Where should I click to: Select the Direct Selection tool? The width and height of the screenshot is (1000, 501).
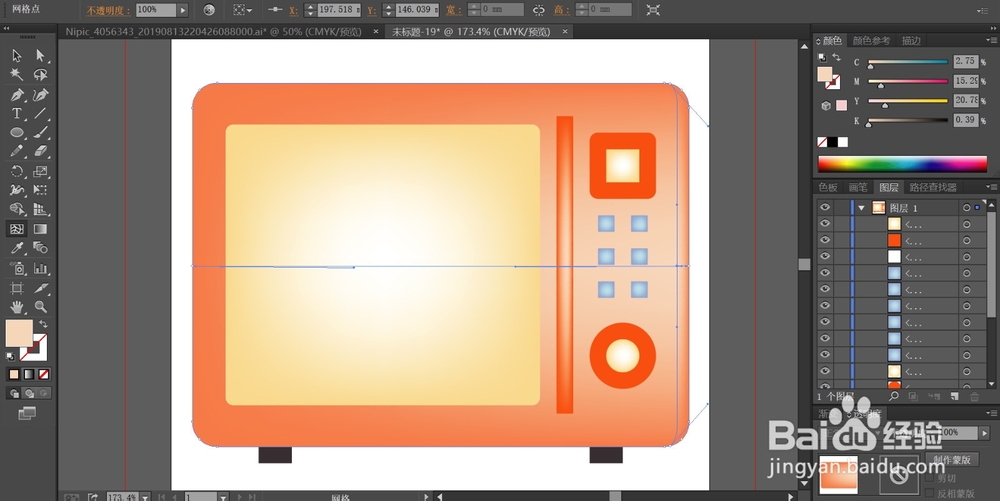[x=41, y=56]
